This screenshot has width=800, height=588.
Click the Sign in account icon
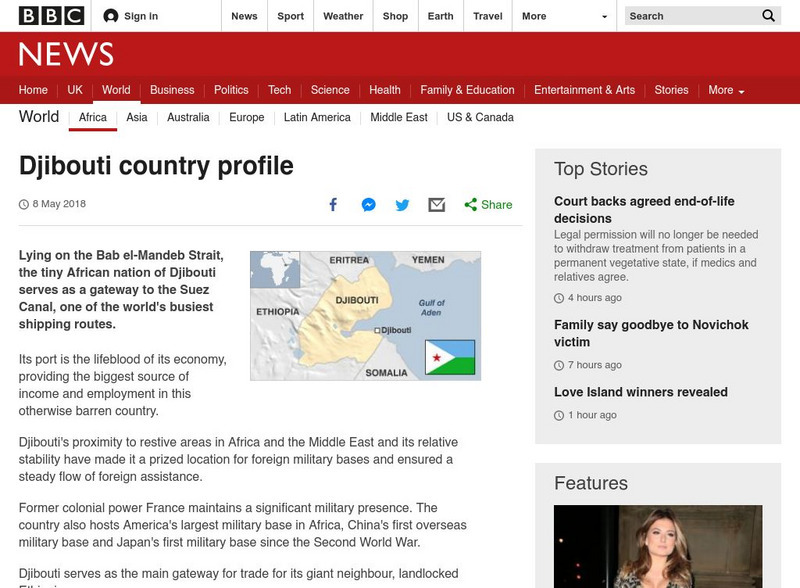tap(111, 16)
